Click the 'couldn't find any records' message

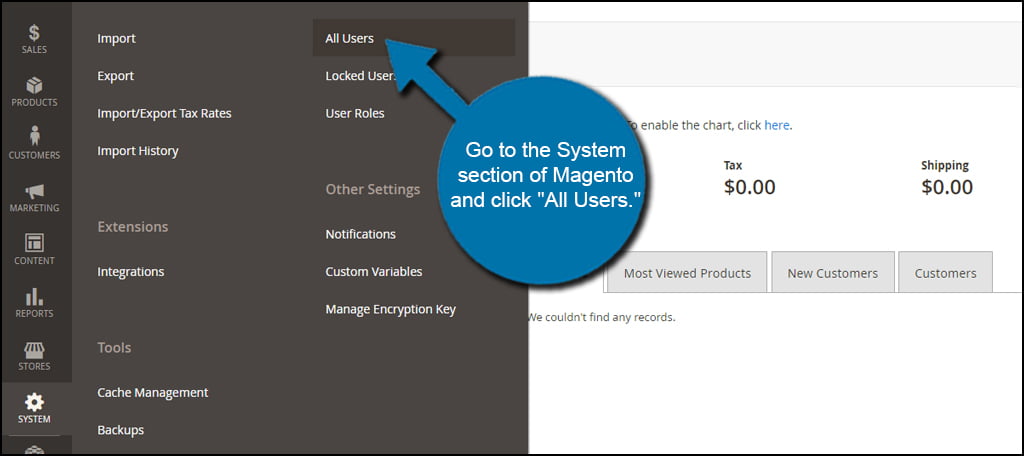601,318
